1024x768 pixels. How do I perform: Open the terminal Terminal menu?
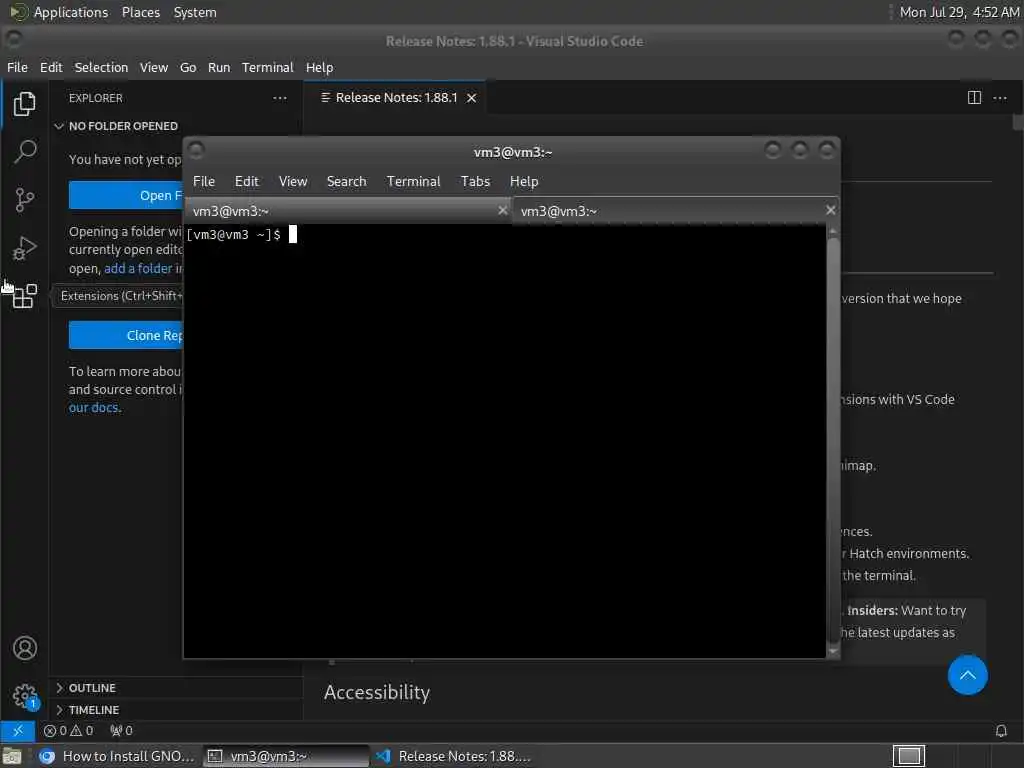[413, 182]
